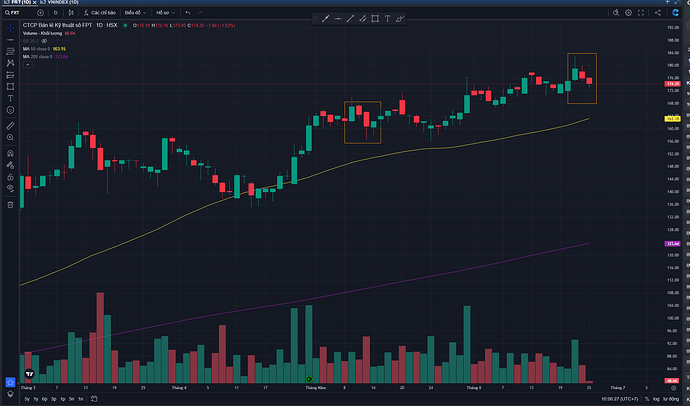Open the Fibonacci and Gann tools
This screenshot has width=690, height=406.
[10, 51]
